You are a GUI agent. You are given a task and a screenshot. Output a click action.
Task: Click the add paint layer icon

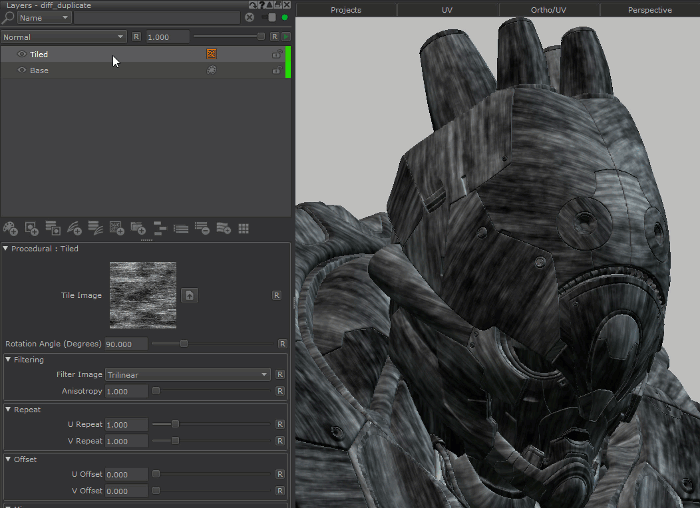tap(11, 229)
